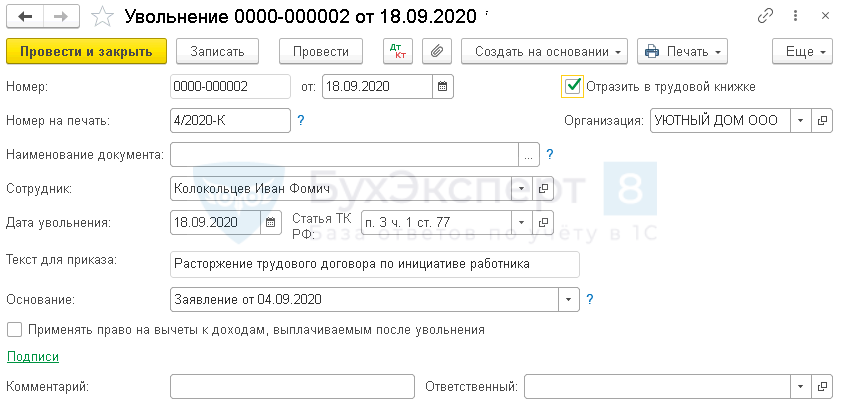Copy the document link using chain icon
The width and height of the screenshot is (851, 406).
point(767,17)
